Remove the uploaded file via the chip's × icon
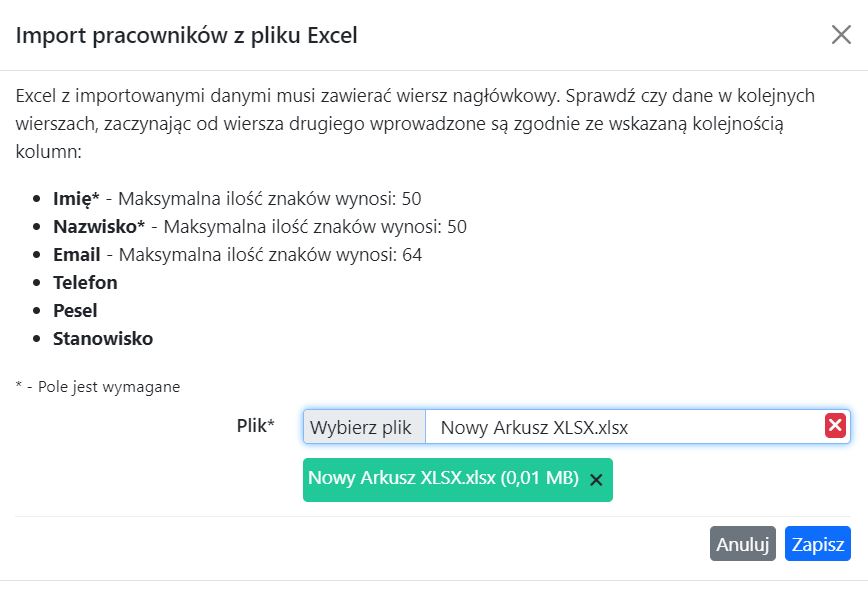Viewport: 868px width, 604px height. 595,480
